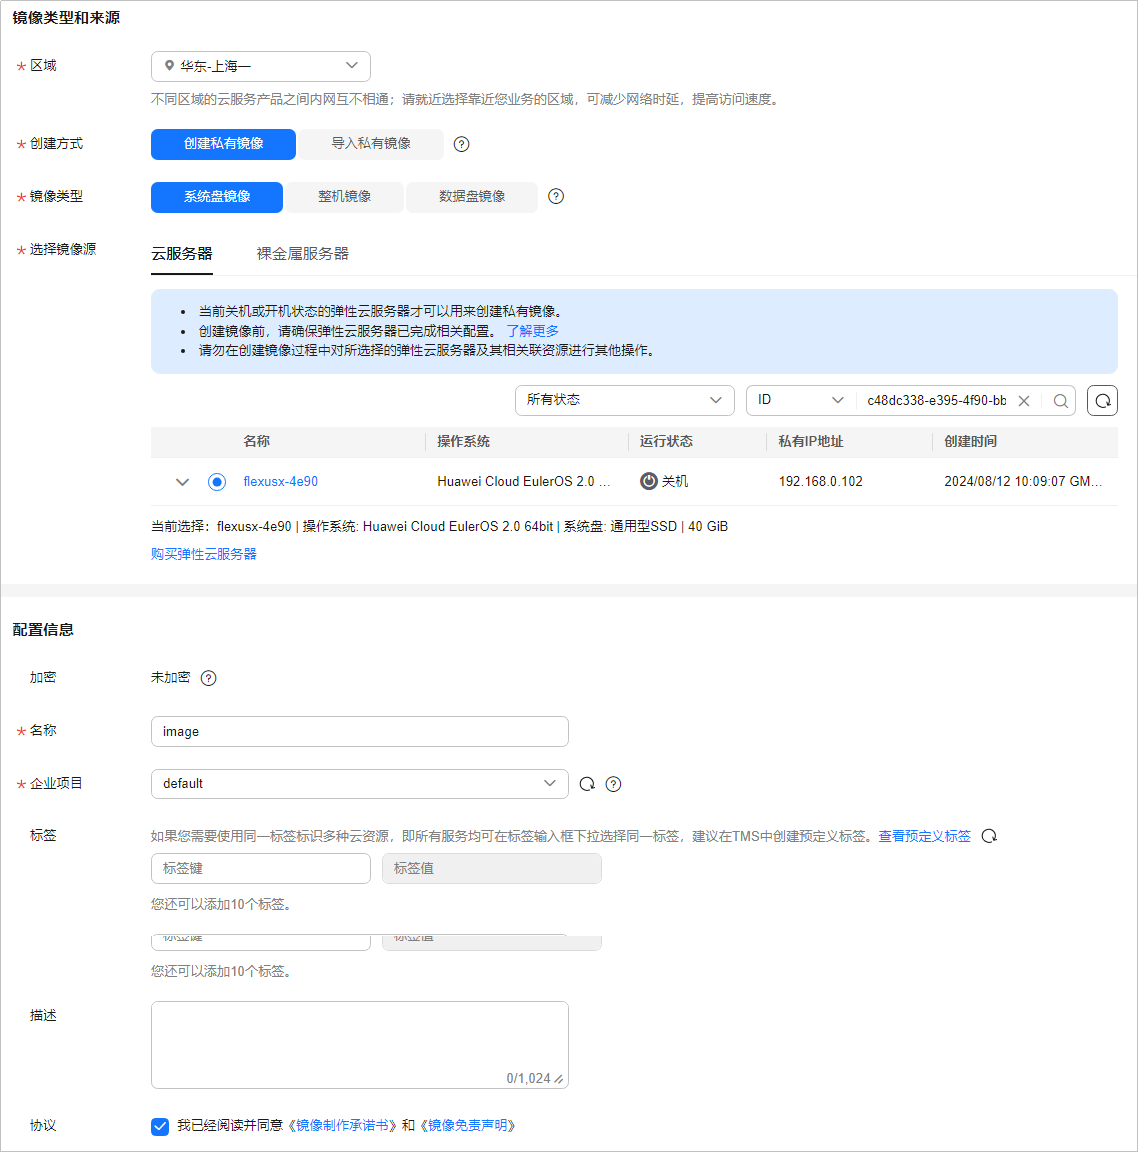Image resolution: width=1138 pixels, height=1152 pixels.
Task: Click the 标签值 input field
Action: coord(491,868)
